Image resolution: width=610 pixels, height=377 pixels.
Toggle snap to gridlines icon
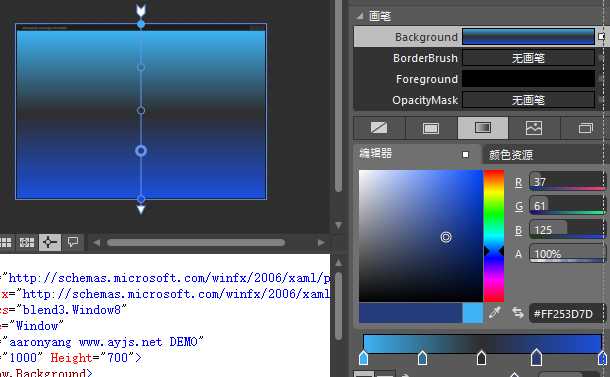27,242
